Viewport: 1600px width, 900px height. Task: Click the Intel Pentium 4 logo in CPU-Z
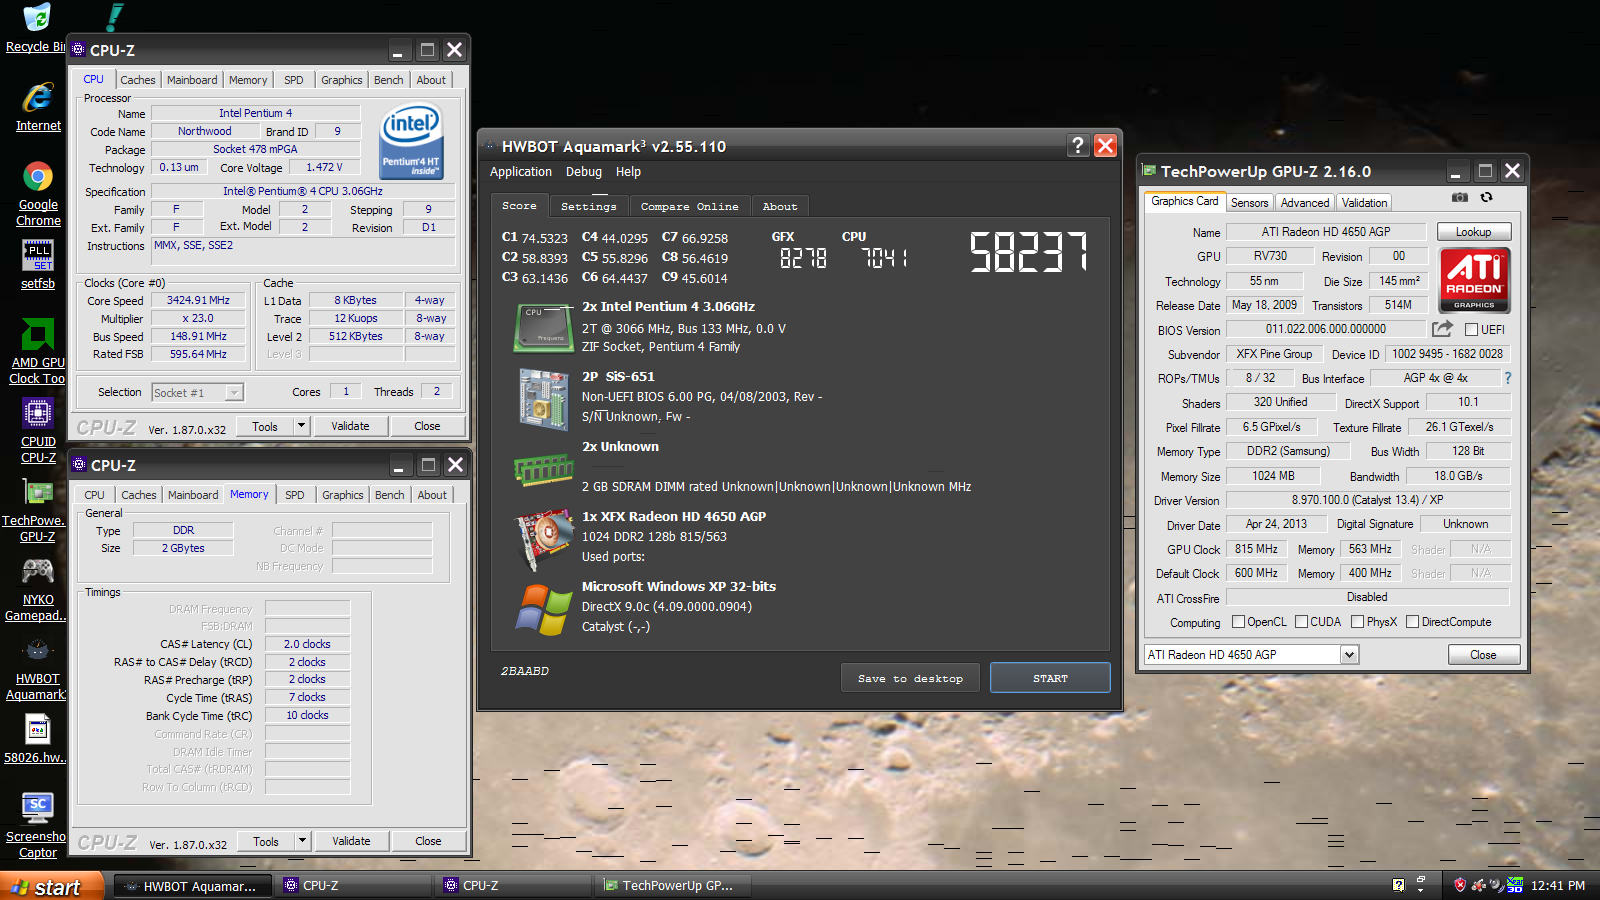(x=411, y=143)
